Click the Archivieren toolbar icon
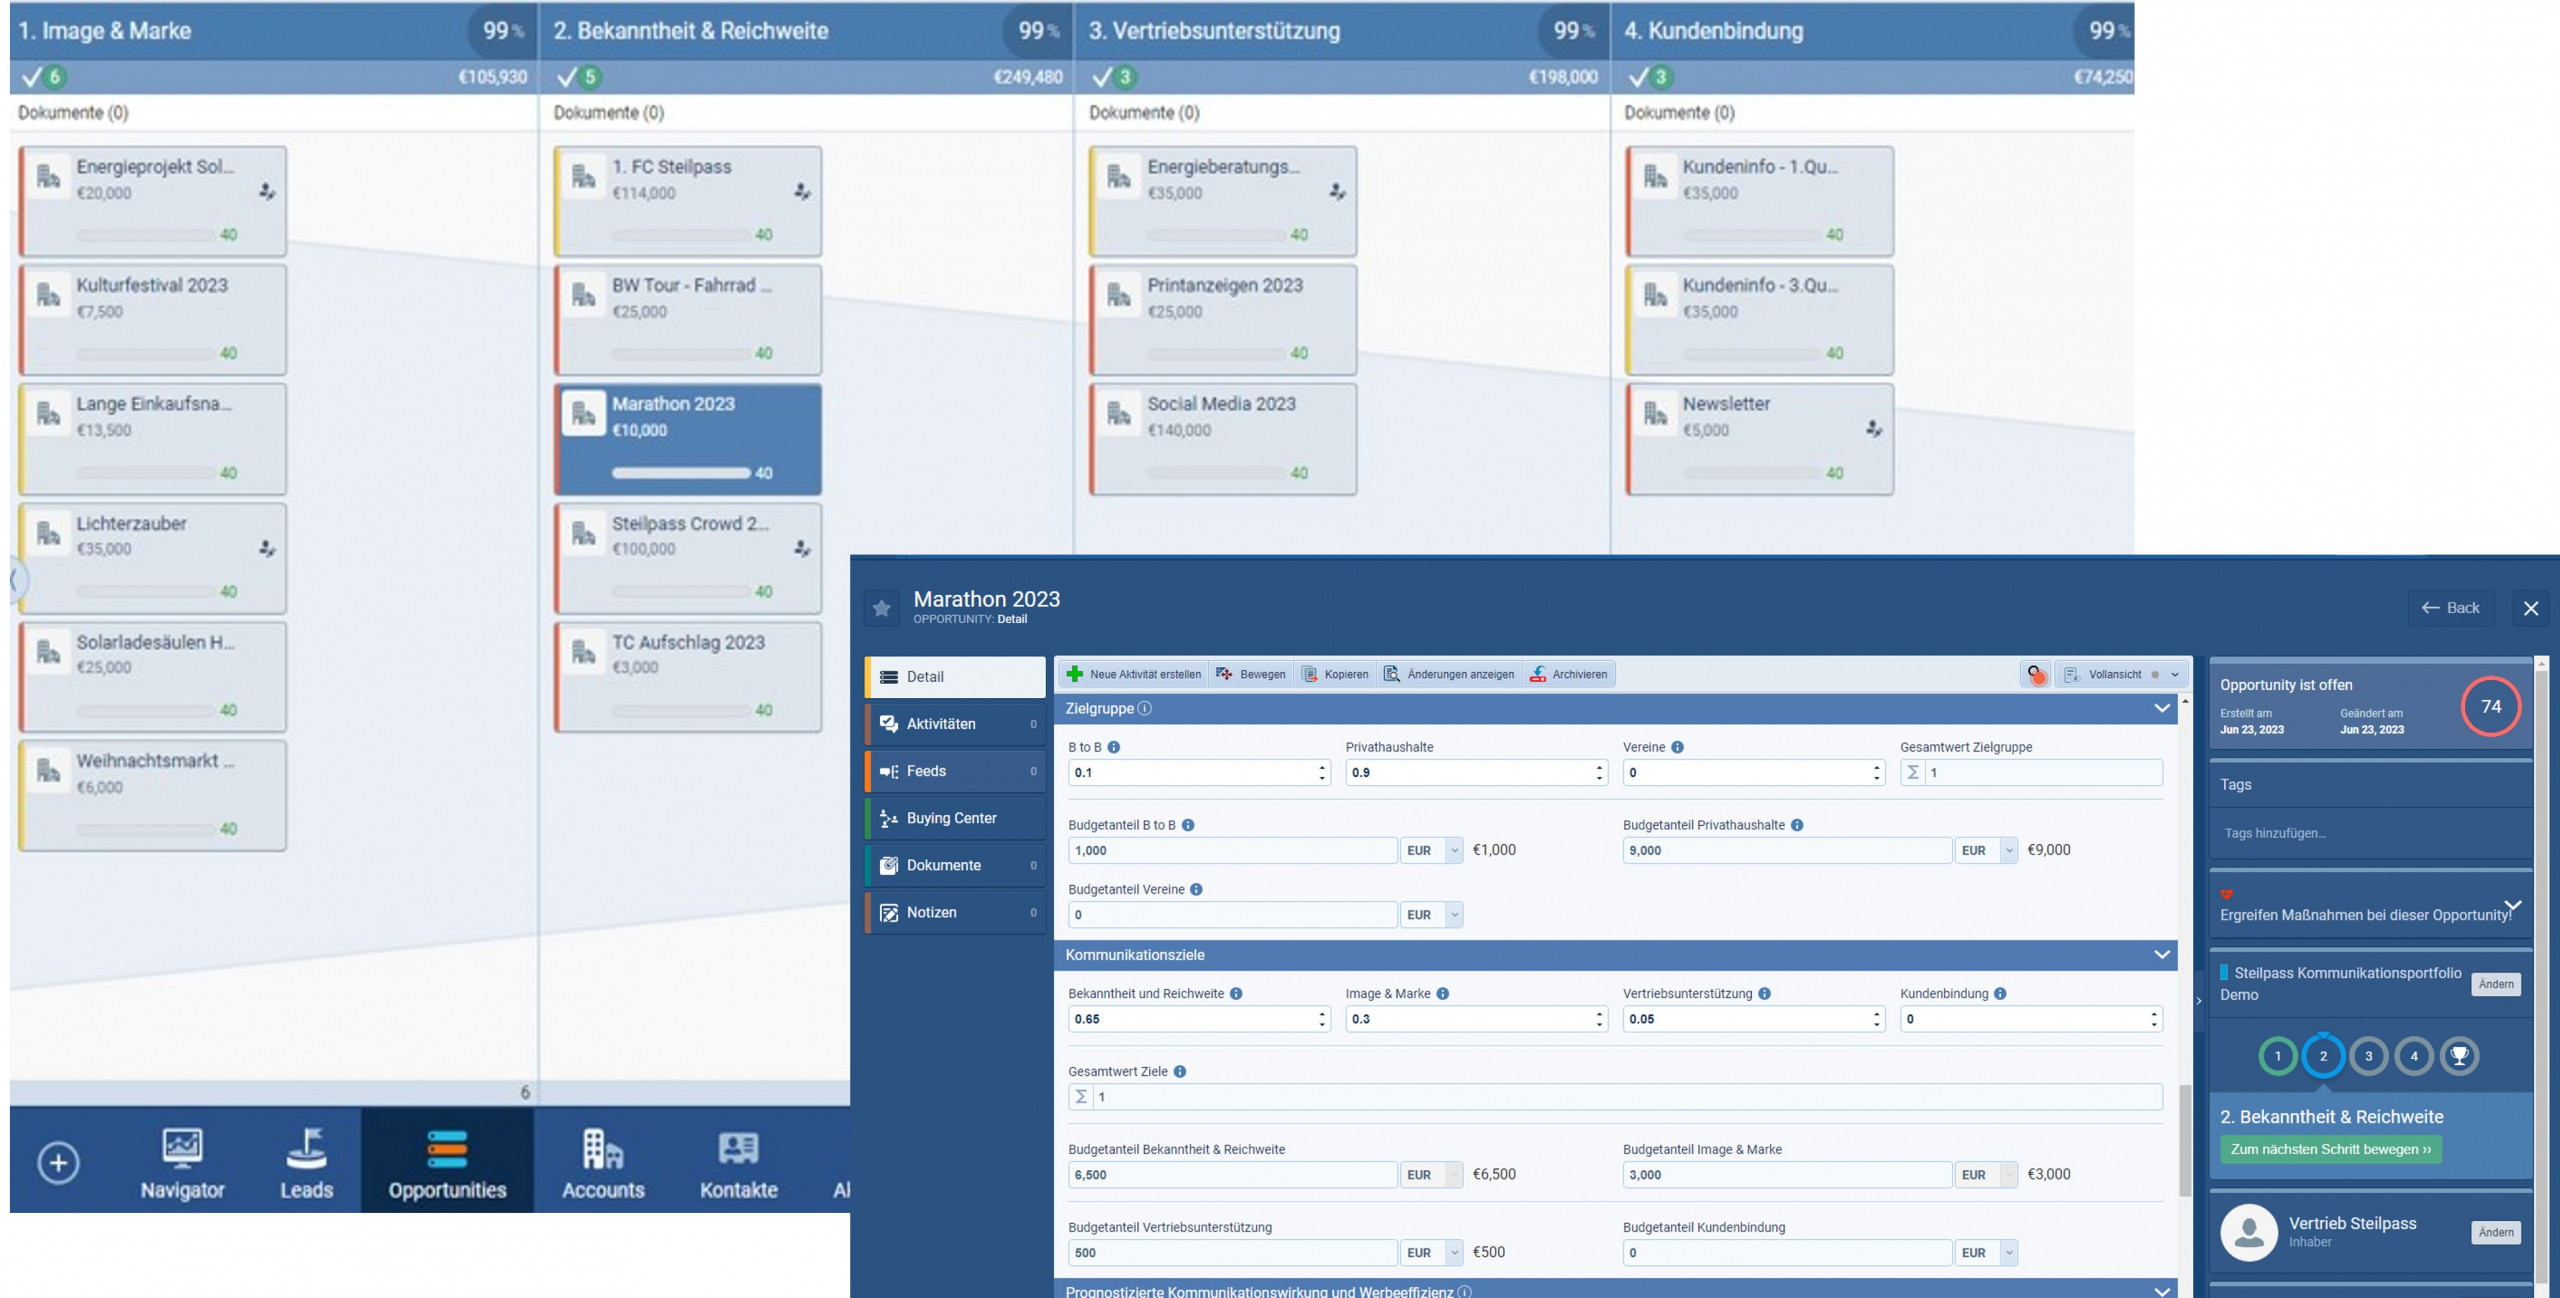 1538,674
